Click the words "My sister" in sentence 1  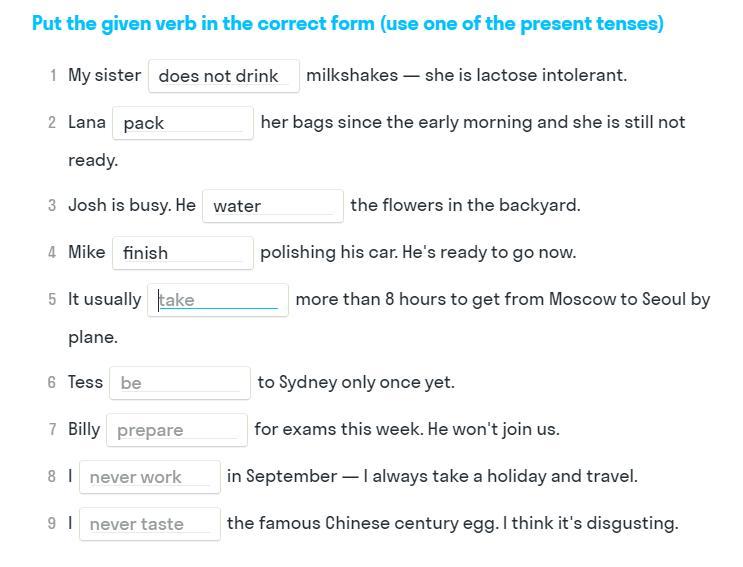click(x=104, y=75)
